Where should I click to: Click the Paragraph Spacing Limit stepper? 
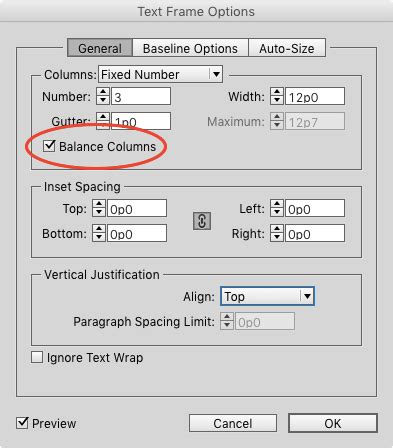coord(227,321)
